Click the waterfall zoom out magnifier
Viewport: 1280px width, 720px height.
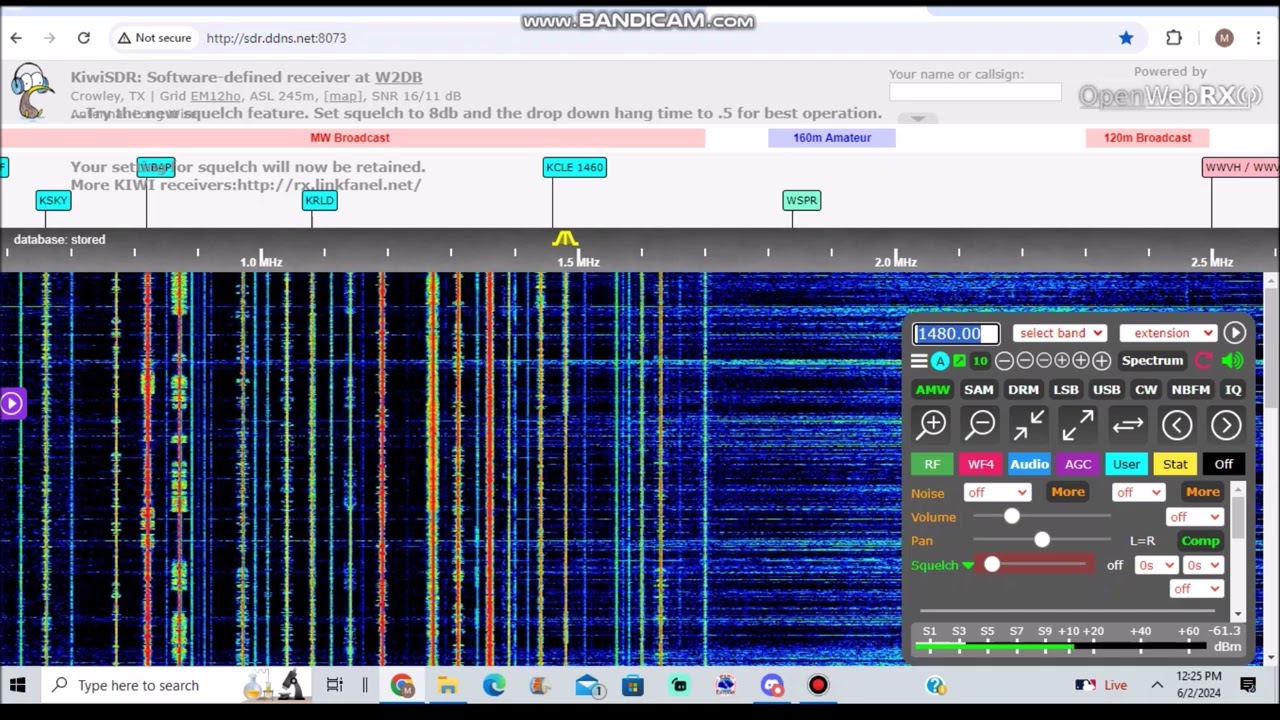click(x=981, y=425)
